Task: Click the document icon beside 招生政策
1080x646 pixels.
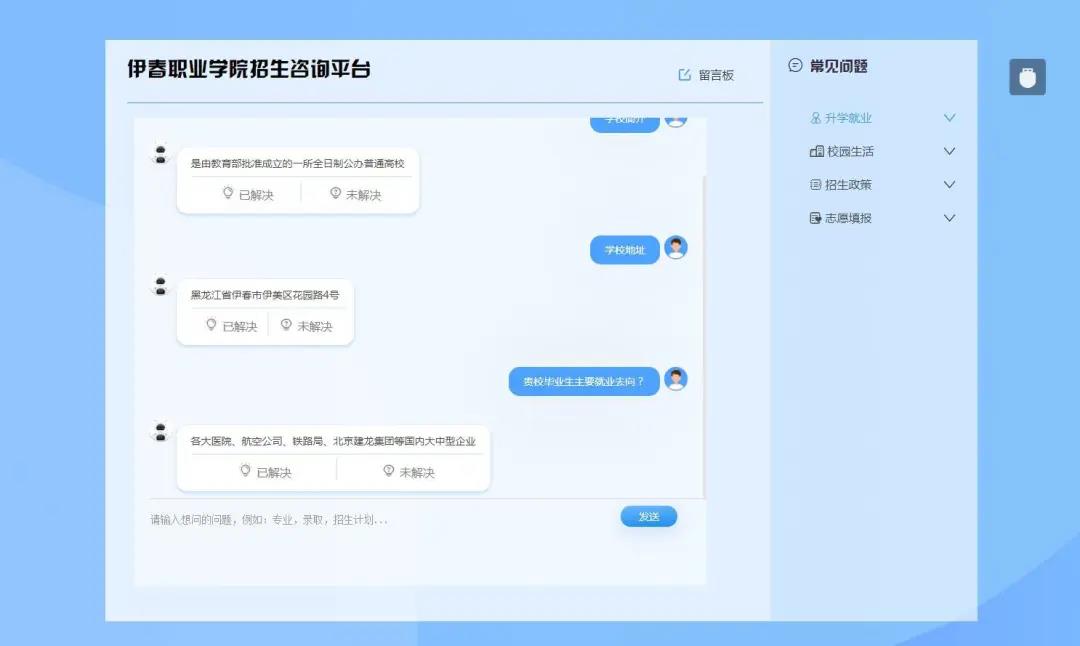Action: click(816, 184)
